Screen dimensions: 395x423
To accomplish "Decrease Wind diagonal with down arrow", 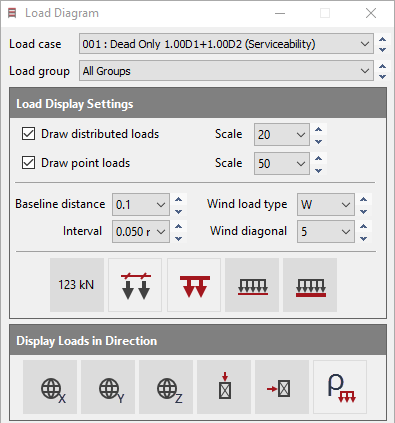I will (x=364, y=239).
